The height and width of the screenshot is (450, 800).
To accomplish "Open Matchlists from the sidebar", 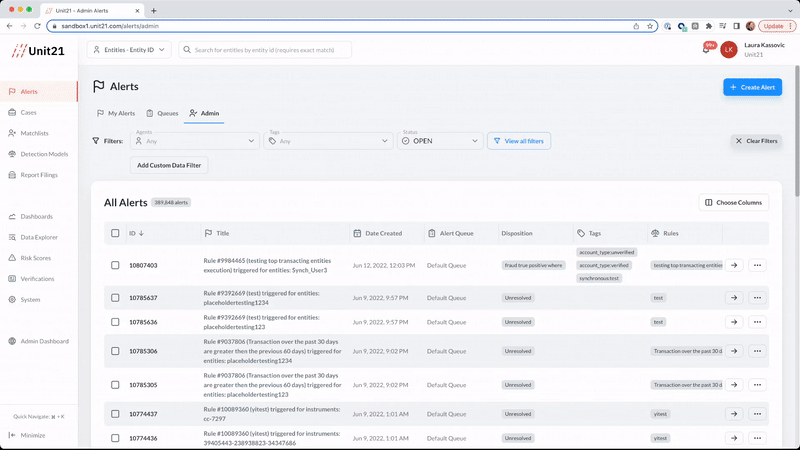I will pos(34,133).
